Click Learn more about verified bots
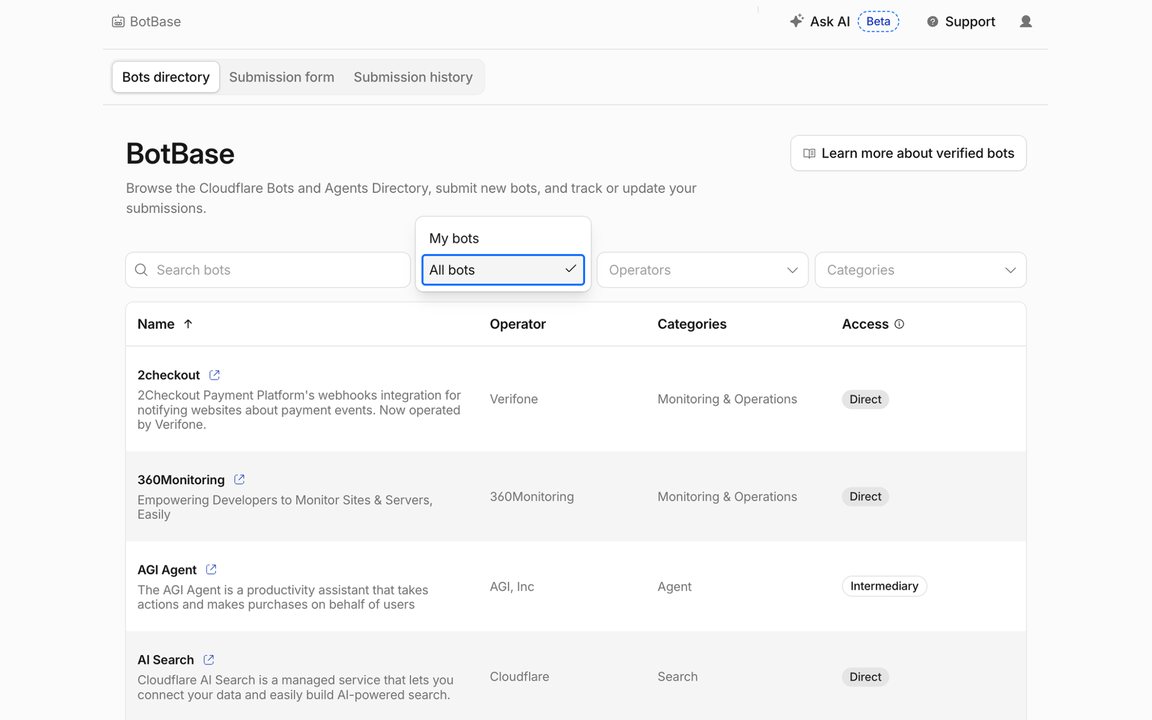The height and width of the screenshot is (720, 1152). click(908, 154)
